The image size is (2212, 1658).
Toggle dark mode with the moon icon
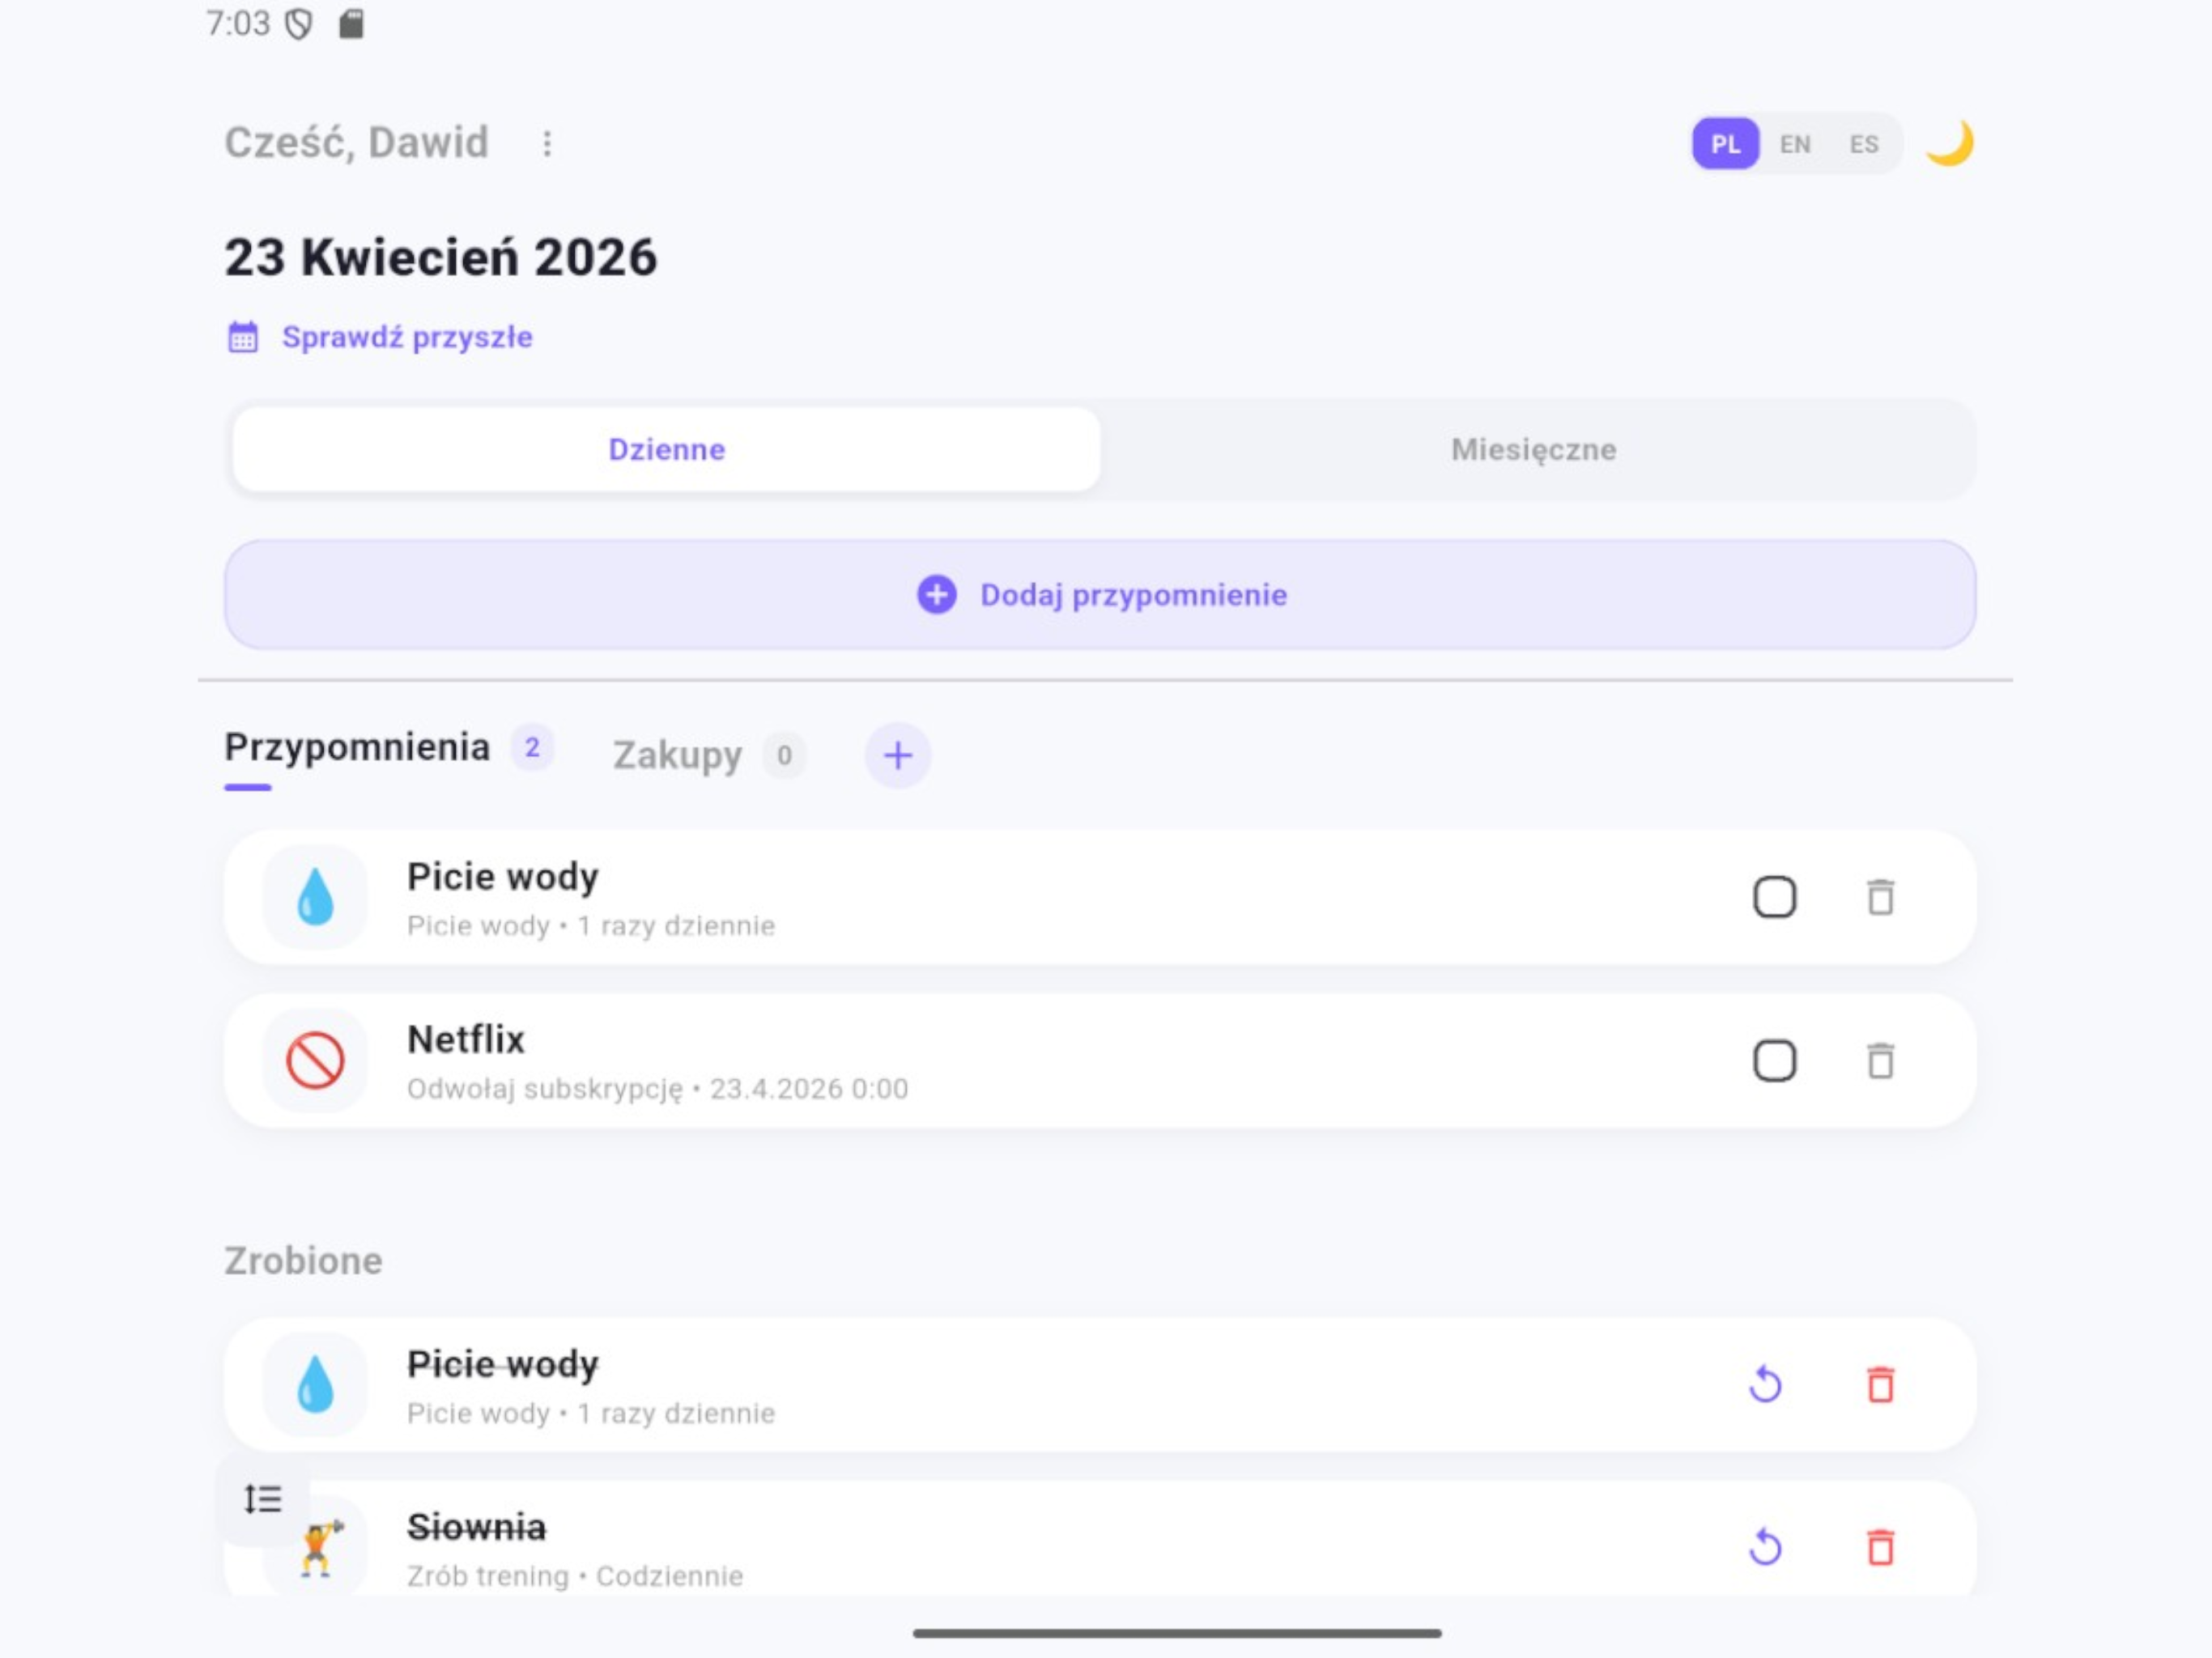(1950, 143)
